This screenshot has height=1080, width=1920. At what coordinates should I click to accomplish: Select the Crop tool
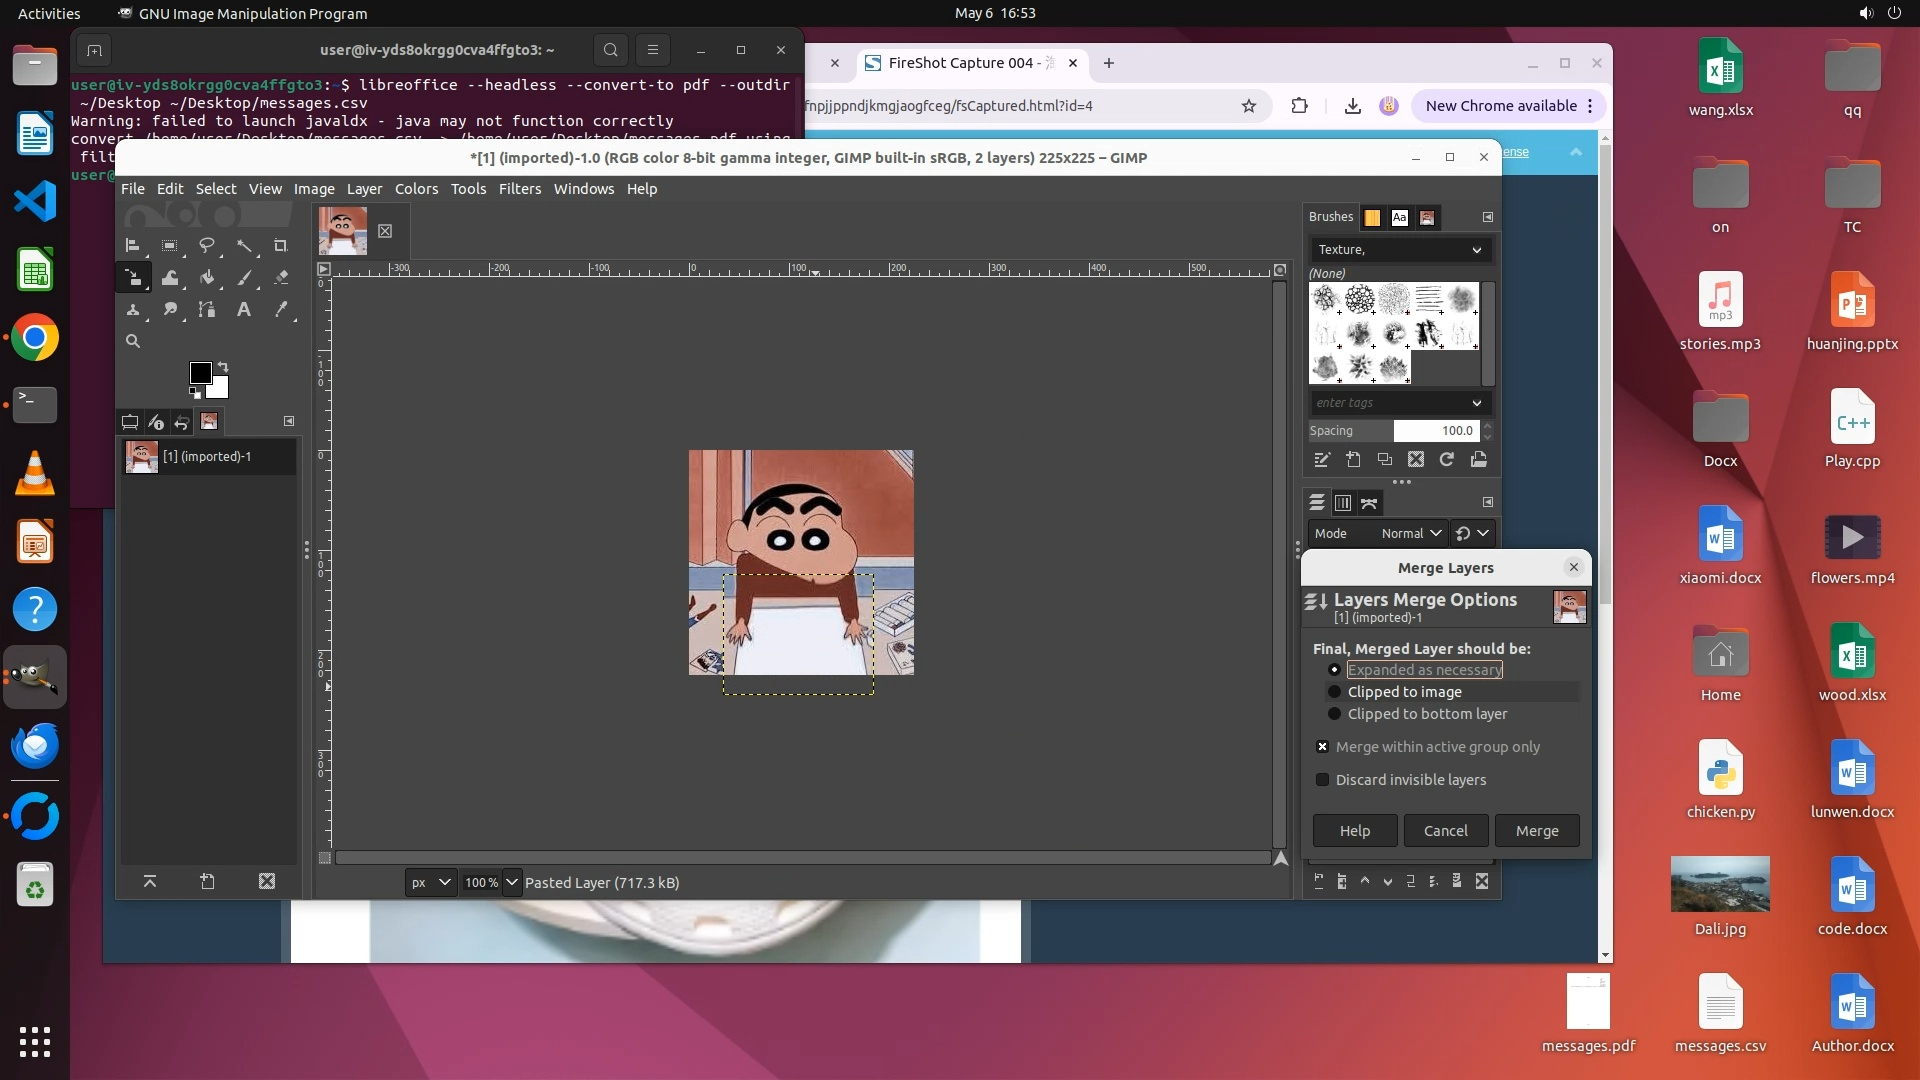pyautogui.click(x=281, y=245)
